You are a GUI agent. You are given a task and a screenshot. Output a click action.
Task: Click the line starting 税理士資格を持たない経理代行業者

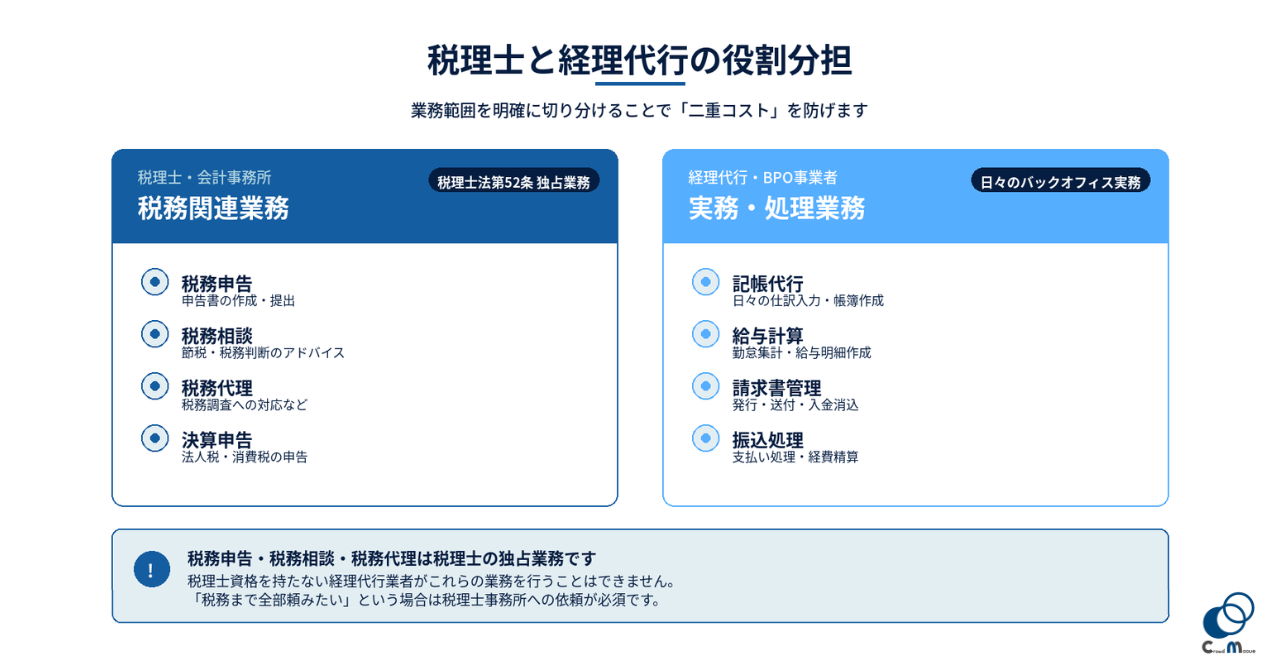tap(434, 580)
